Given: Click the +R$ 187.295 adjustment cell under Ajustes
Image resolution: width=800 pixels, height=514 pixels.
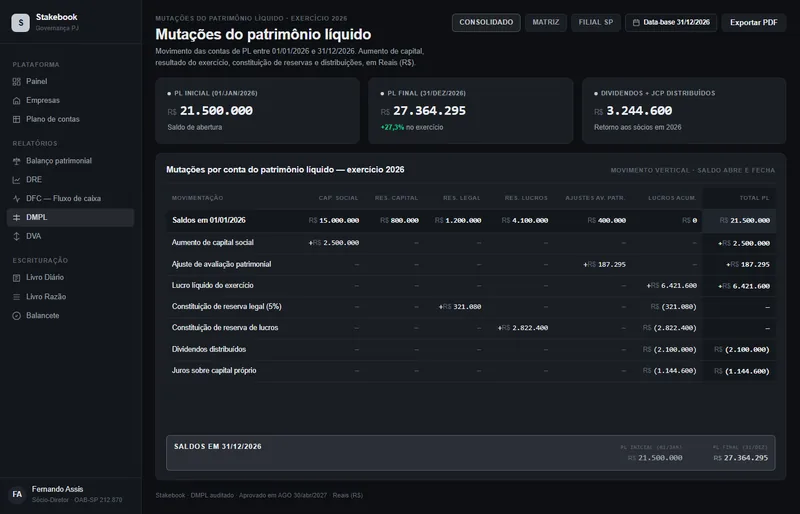Looking at the screenshot, I should (x=605, y=264).
